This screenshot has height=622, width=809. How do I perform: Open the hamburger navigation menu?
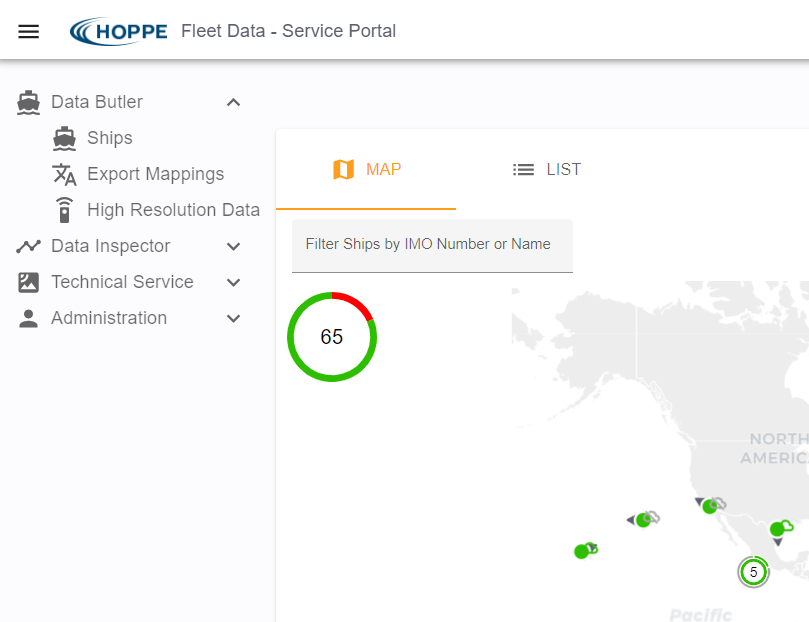point(29,31)
